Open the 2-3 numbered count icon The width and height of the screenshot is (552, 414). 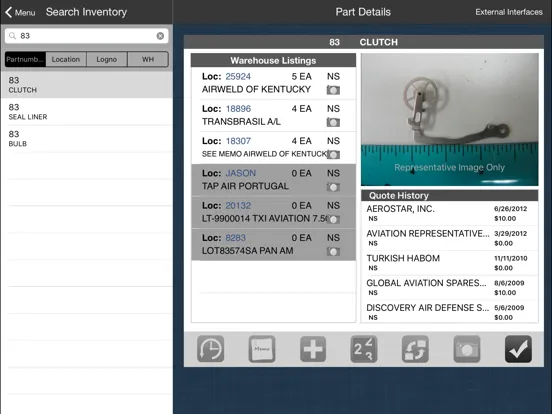[x=364, y=349]
